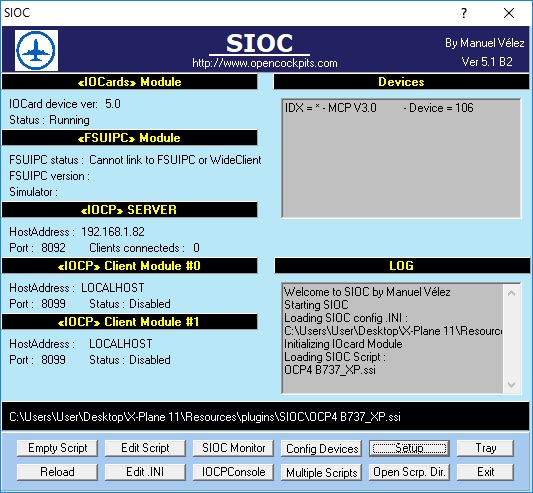This screenshot has width=533, height=493.
Task: Open the IOCPConsole
Action: (233, 472)
